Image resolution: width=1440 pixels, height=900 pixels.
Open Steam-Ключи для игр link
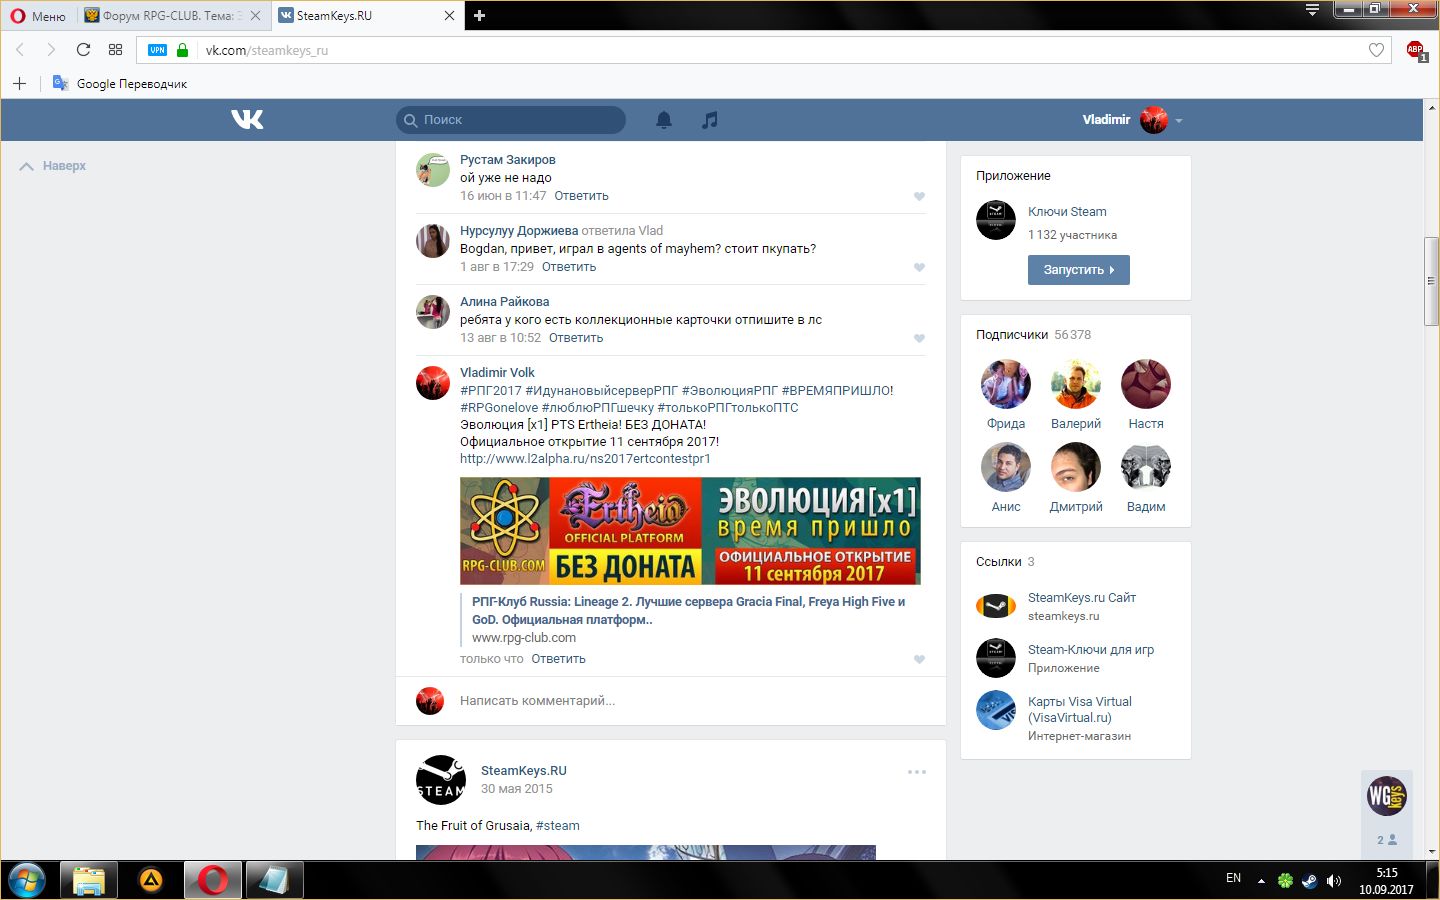pyautogui.click(x=1091, y=650)
